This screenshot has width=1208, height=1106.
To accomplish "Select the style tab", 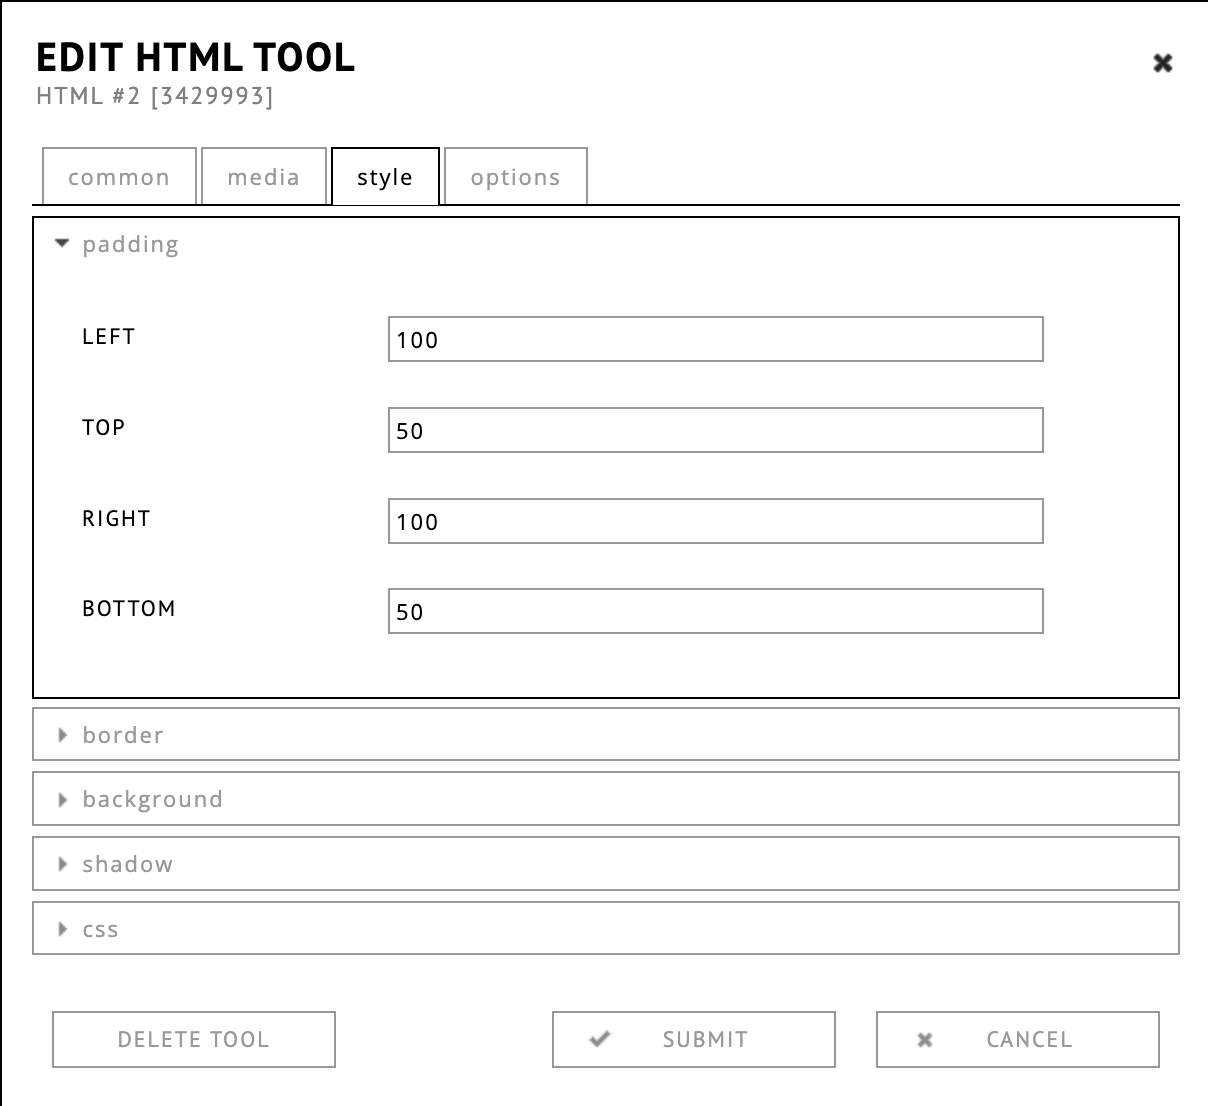I will coord(385,177).
